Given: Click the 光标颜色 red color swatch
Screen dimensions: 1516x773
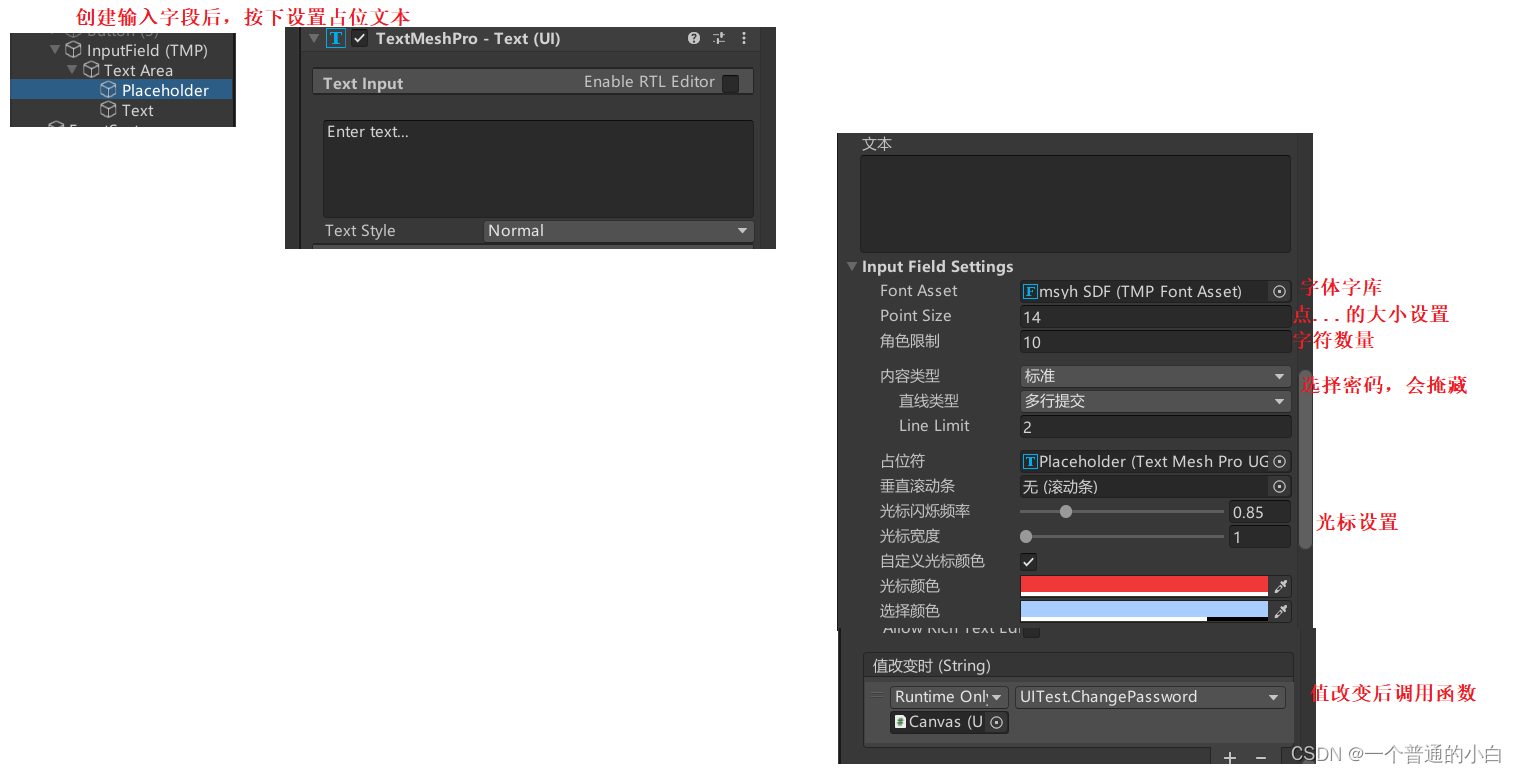Looking at the screenshot, I should [x=1144, y=586].
